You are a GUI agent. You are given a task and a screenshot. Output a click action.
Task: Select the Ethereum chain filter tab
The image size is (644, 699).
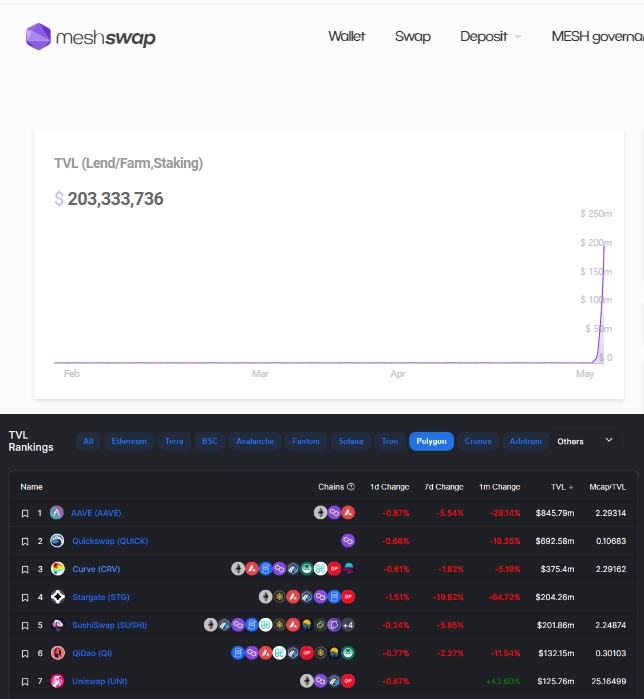tap(129, 441)
